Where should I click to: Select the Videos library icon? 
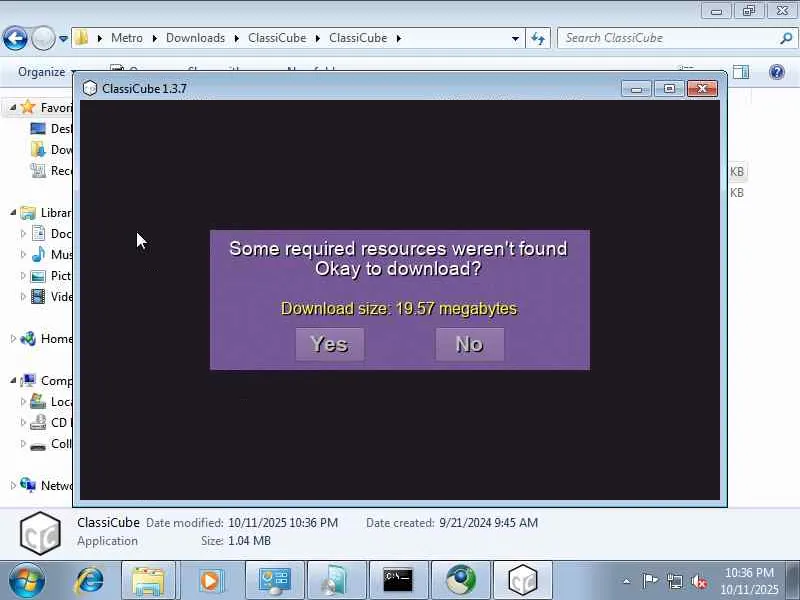point(38,296)
